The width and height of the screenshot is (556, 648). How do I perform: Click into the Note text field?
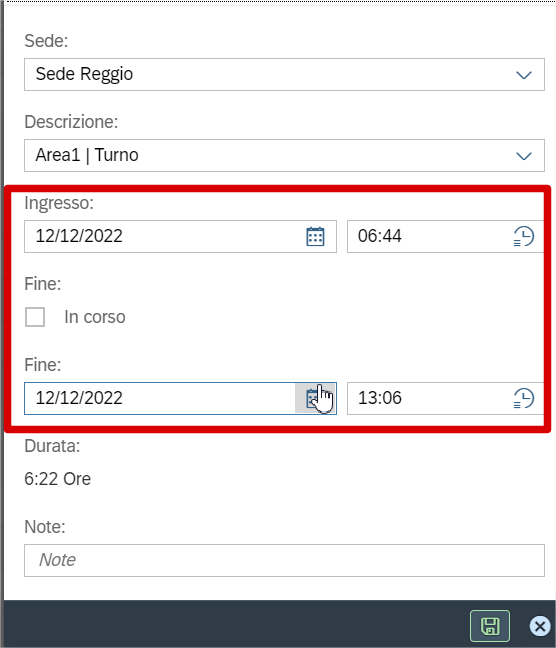(x=284, y=560)
